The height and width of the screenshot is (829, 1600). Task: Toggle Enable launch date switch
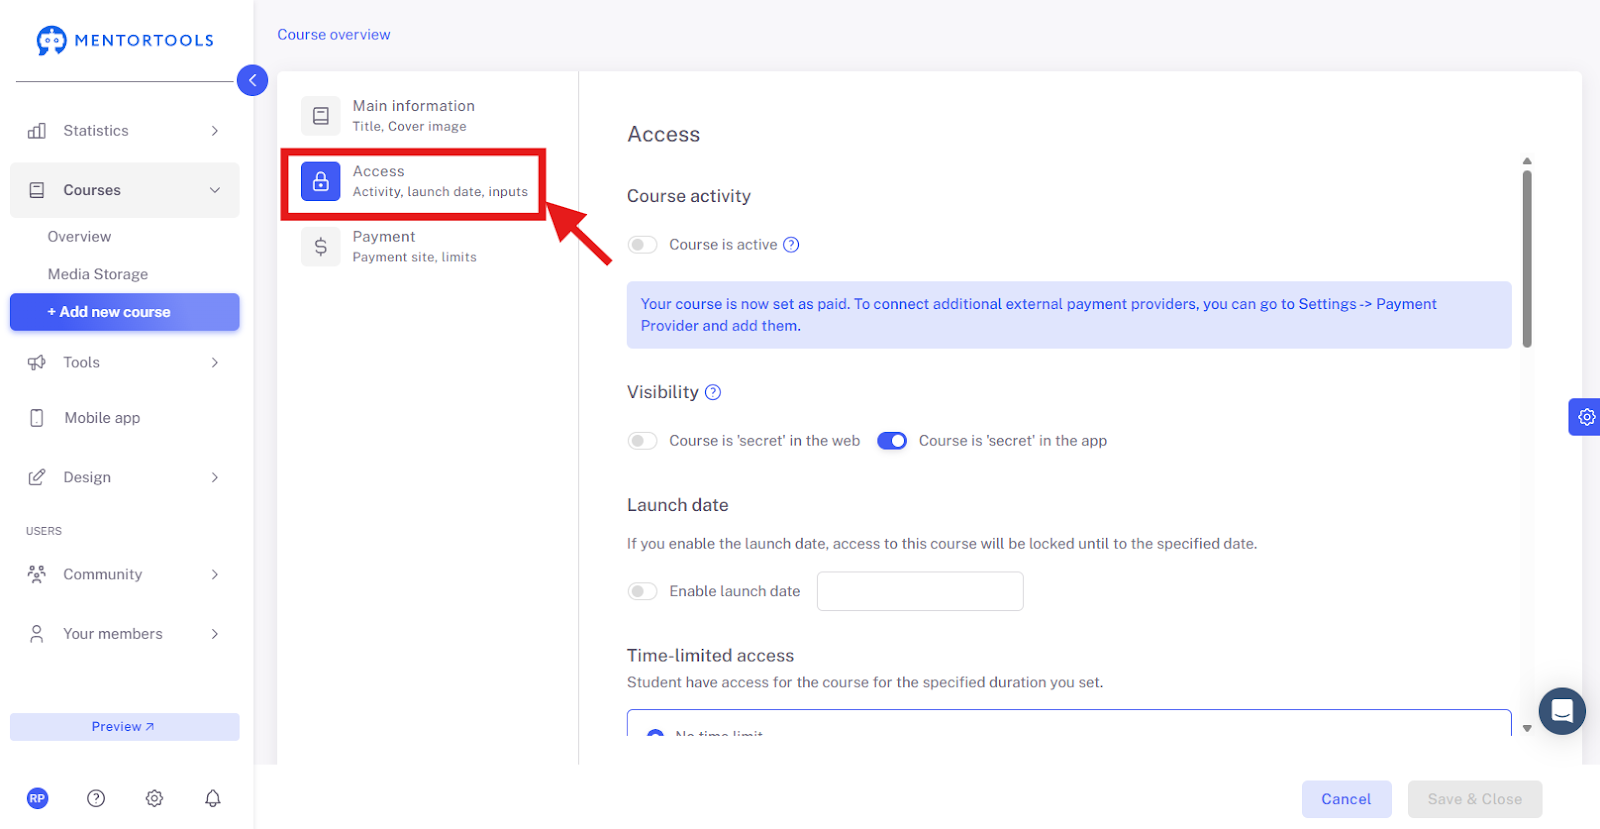642,591
